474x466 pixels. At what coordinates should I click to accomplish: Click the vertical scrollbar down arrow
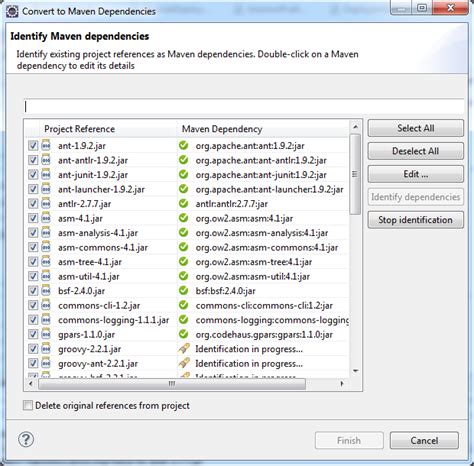[355, 371]
